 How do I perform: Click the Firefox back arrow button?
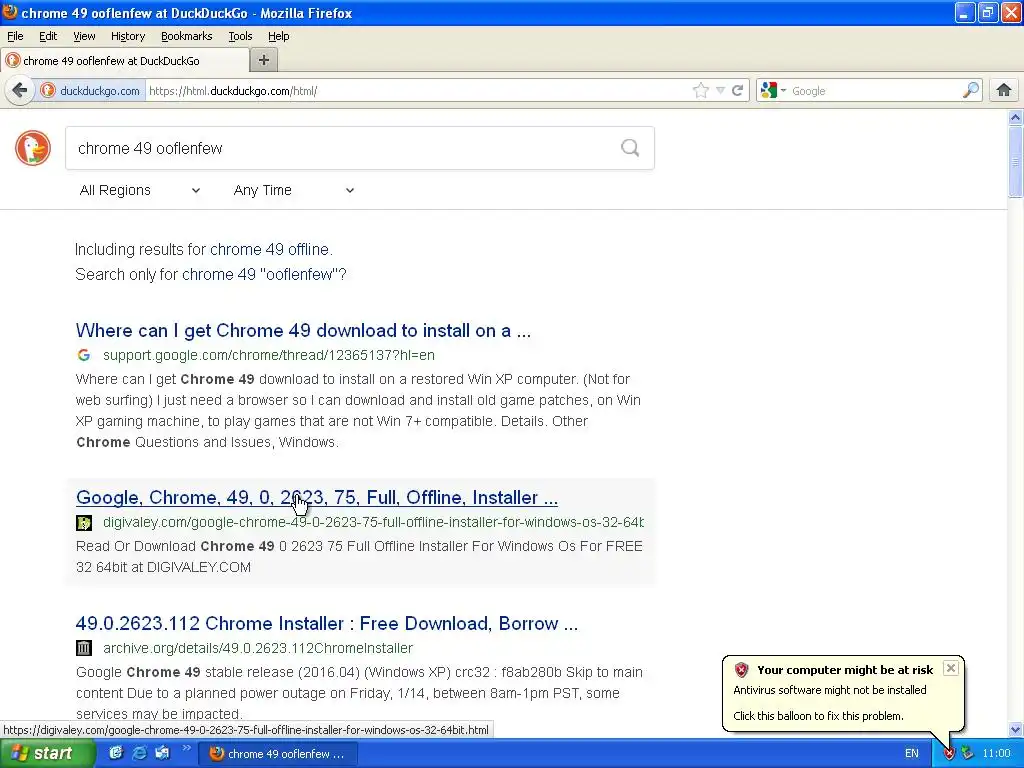pyautogui.click(x=20, y=90)
